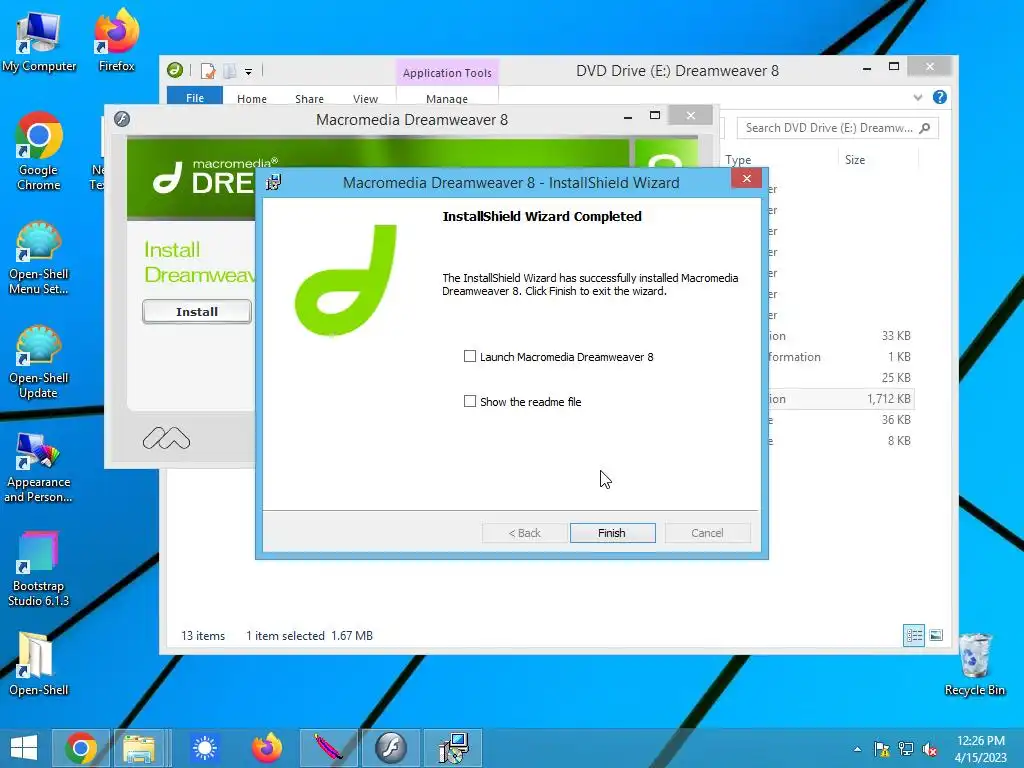This screenshot has width=1024, height=768.
Task: Open Firefox from the taskbar
Action: 267,748
